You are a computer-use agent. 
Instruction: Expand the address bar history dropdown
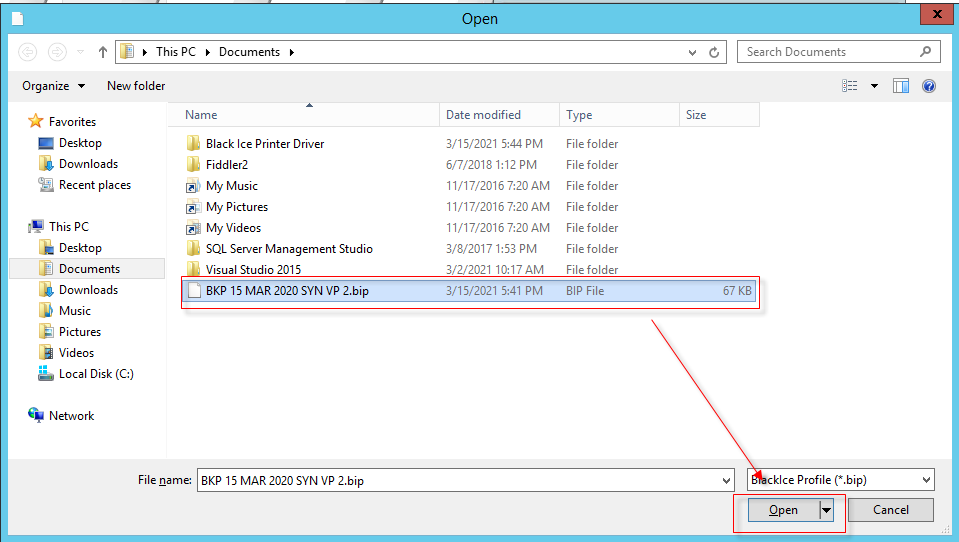[692, 53]
